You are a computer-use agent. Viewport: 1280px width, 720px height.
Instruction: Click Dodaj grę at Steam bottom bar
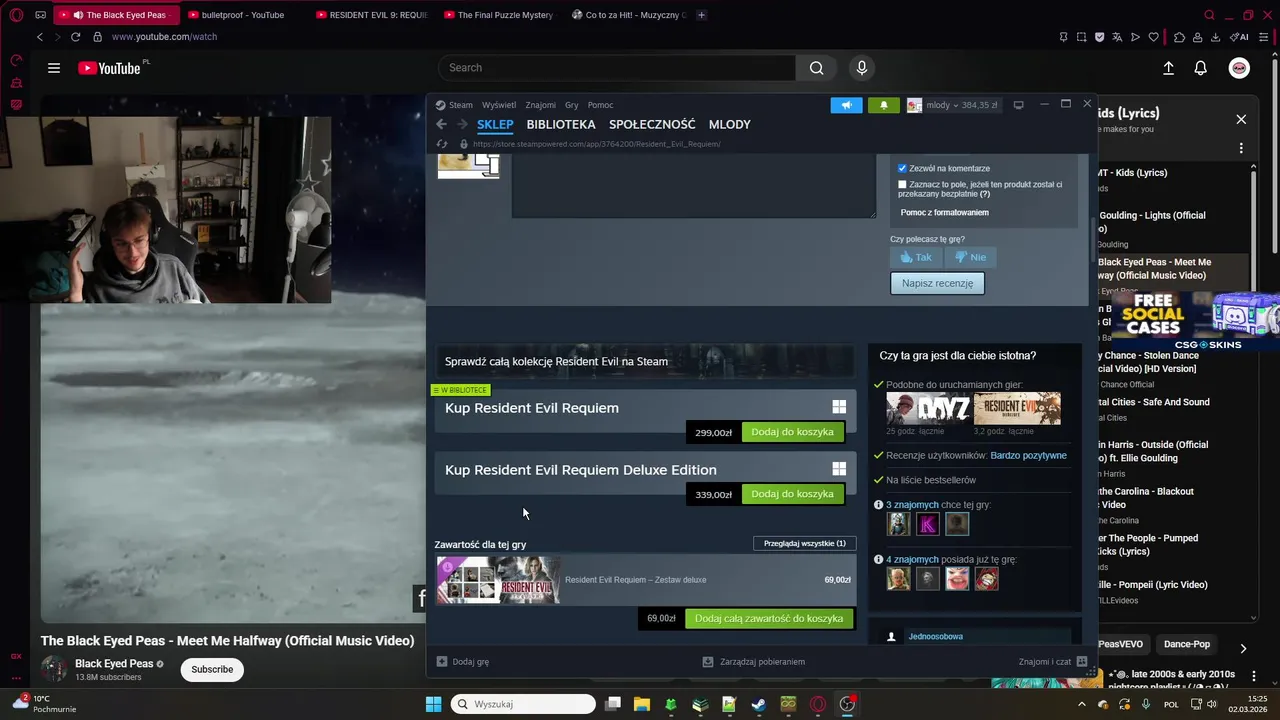point(463,661)
